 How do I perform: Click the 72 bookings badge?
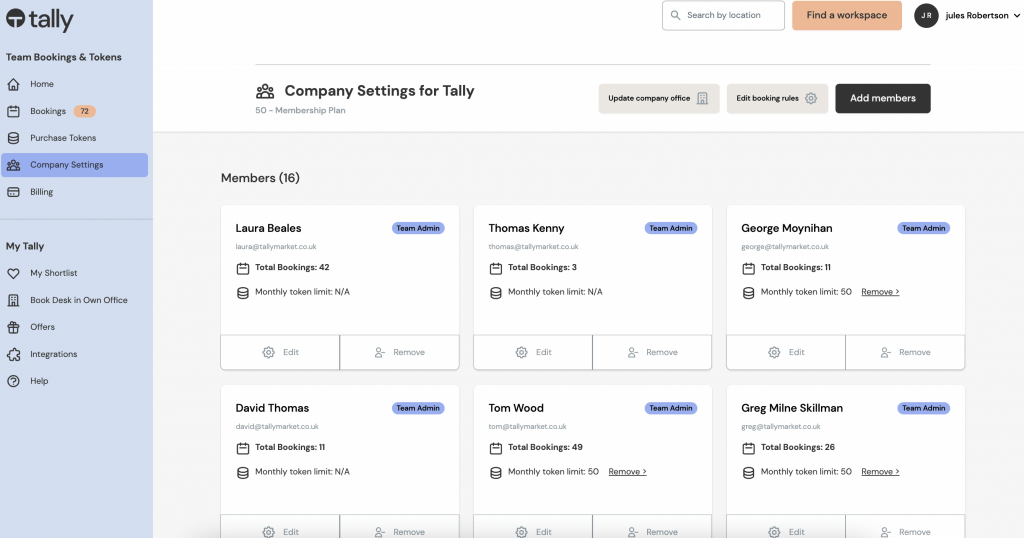(x=84, y=111)
